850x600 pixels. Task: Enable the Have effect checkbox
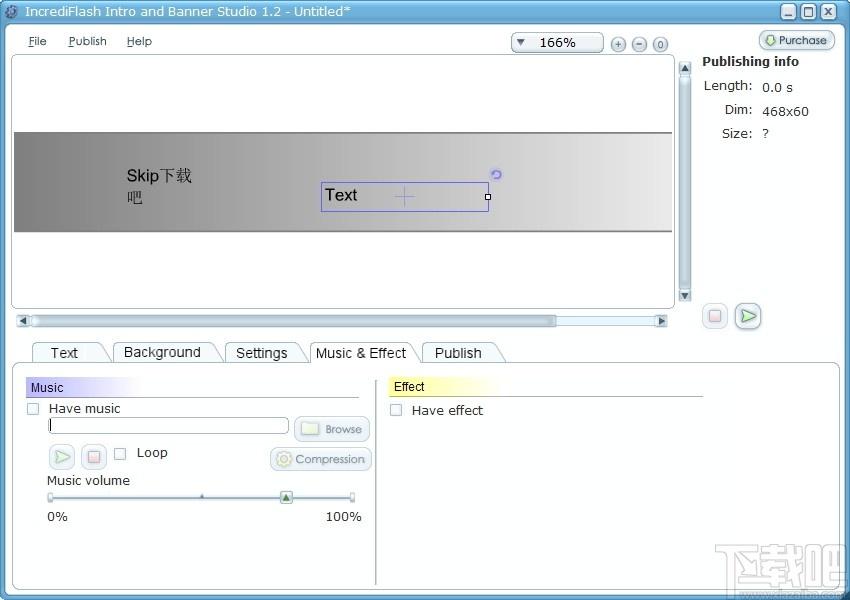point(396,410)
